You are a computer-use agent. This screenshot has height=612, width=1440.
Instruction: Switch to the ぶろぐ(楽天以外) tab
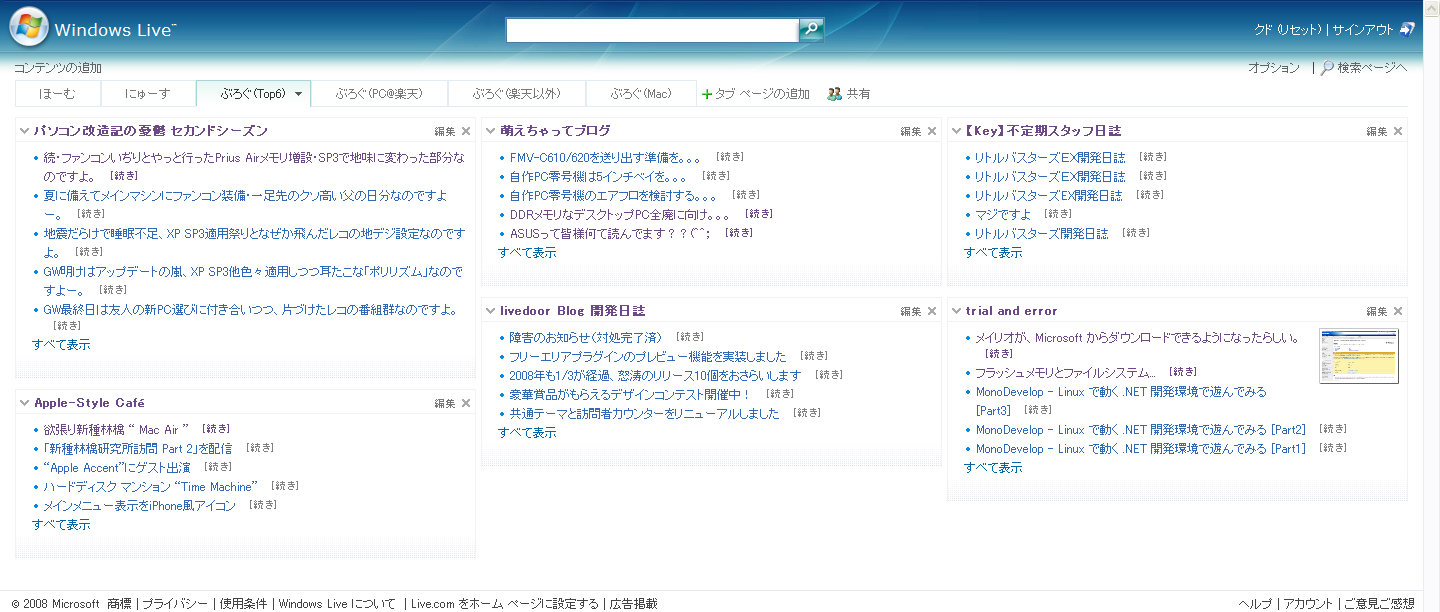click(517, 94)
